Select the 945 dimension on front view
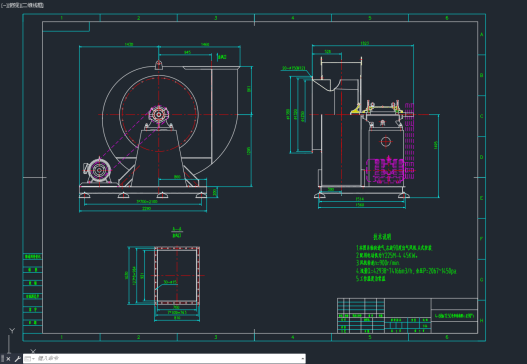This screenshot has width=527, height=364. click(188, 52)
